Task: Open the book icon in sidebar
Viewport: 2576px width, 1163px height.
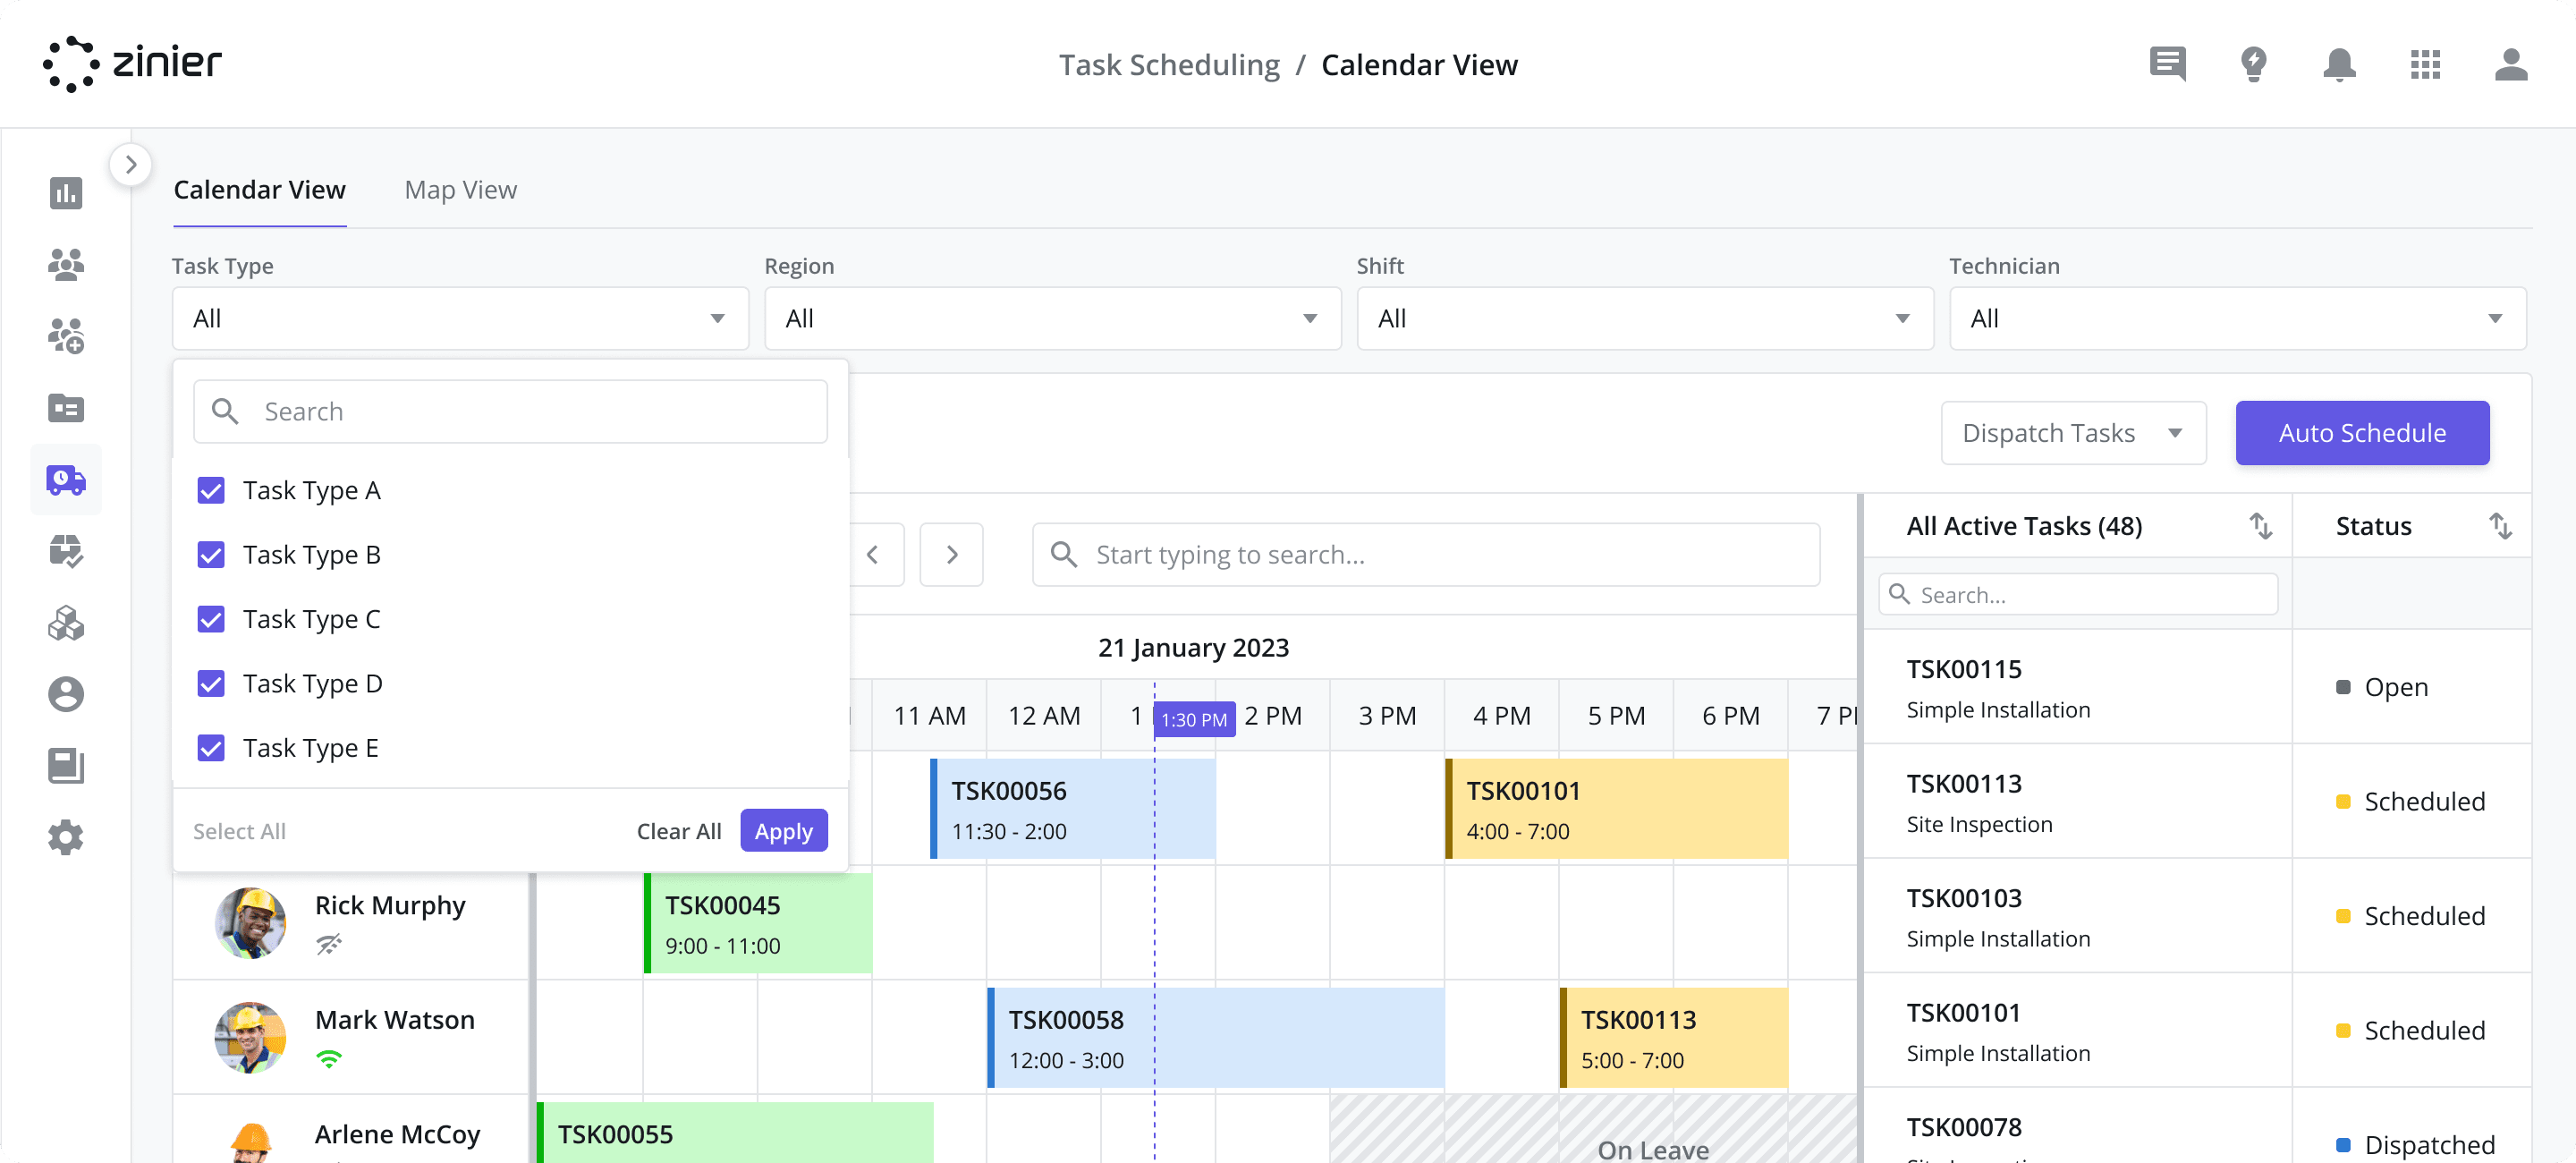Action: 66,766
